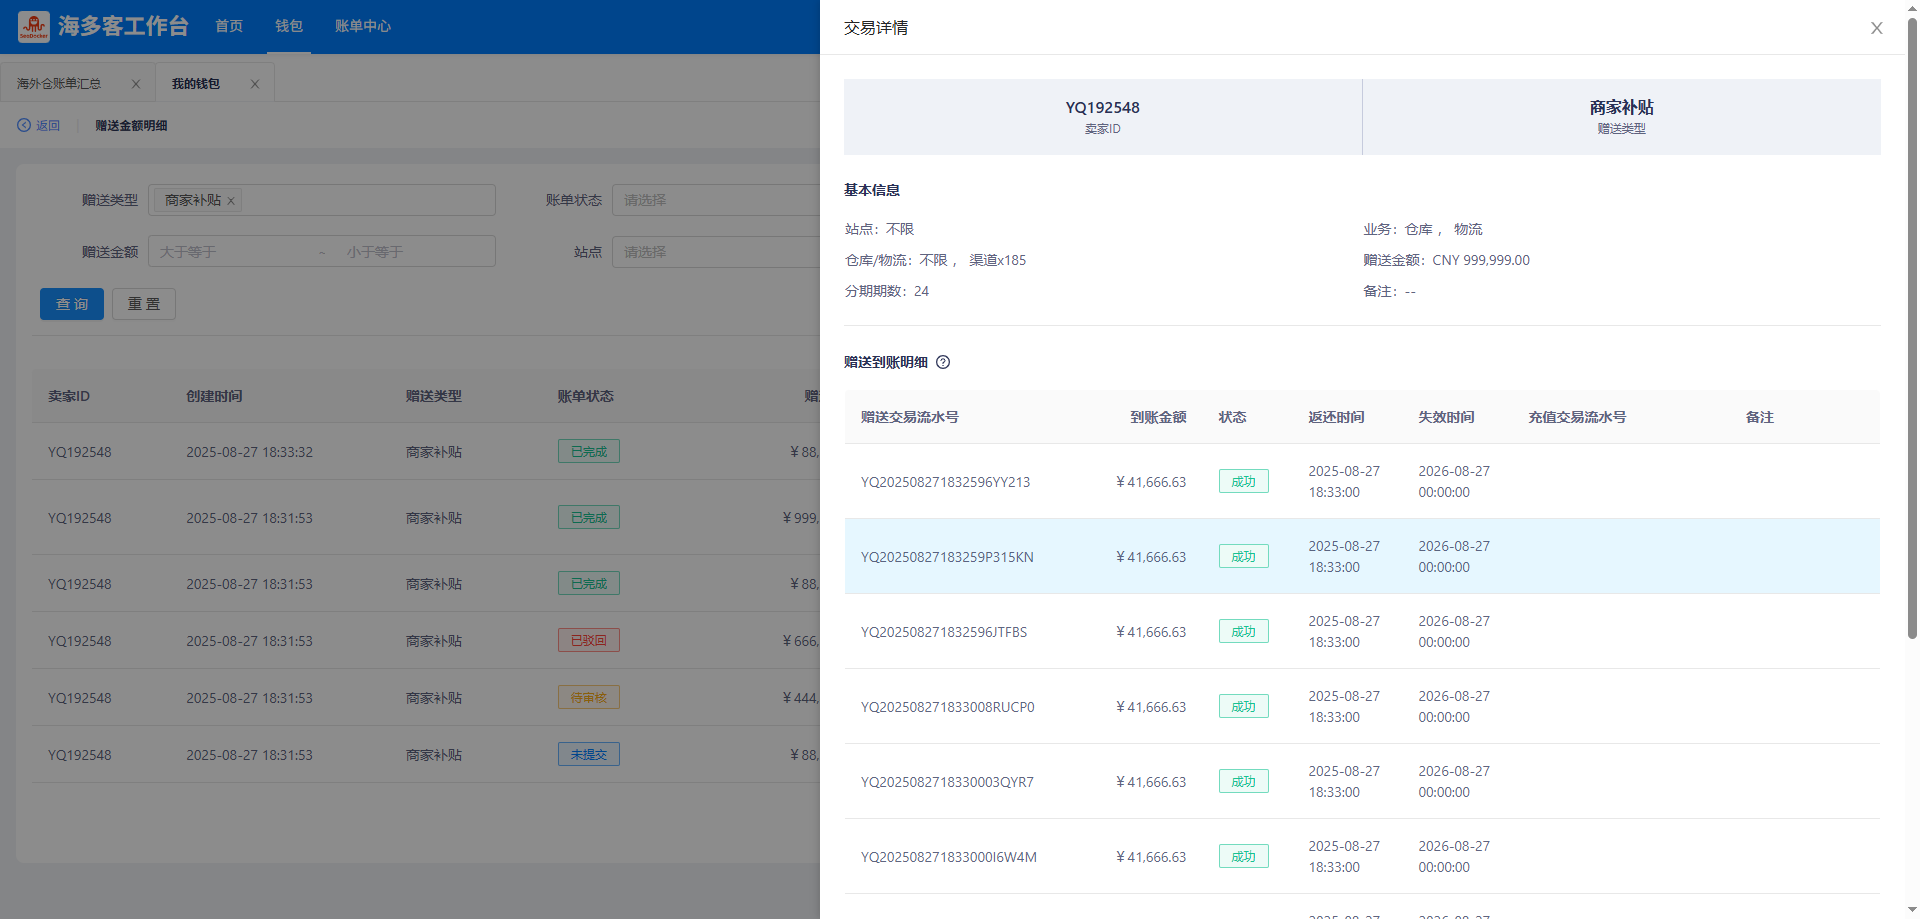1920x919 pixels.
Task: Select row YQ2025082718330003QYR7
Action: pyautogui.click(x=1362, y=781)
